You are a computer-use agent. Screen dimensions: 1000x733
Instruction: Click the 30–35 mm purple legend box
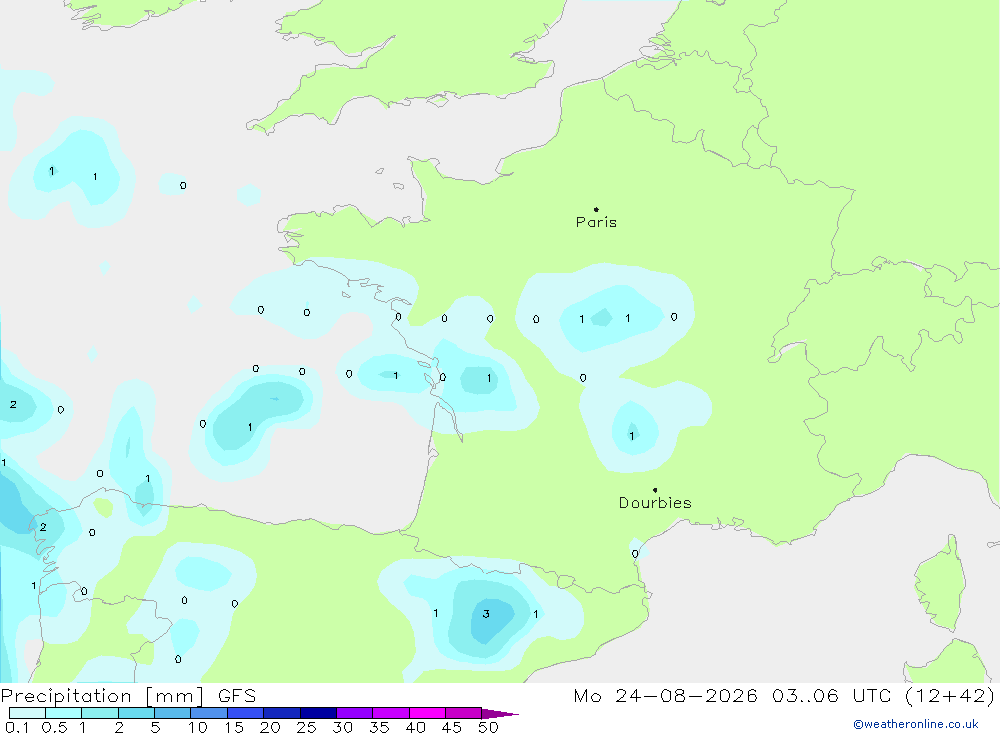tap(354, 713)
